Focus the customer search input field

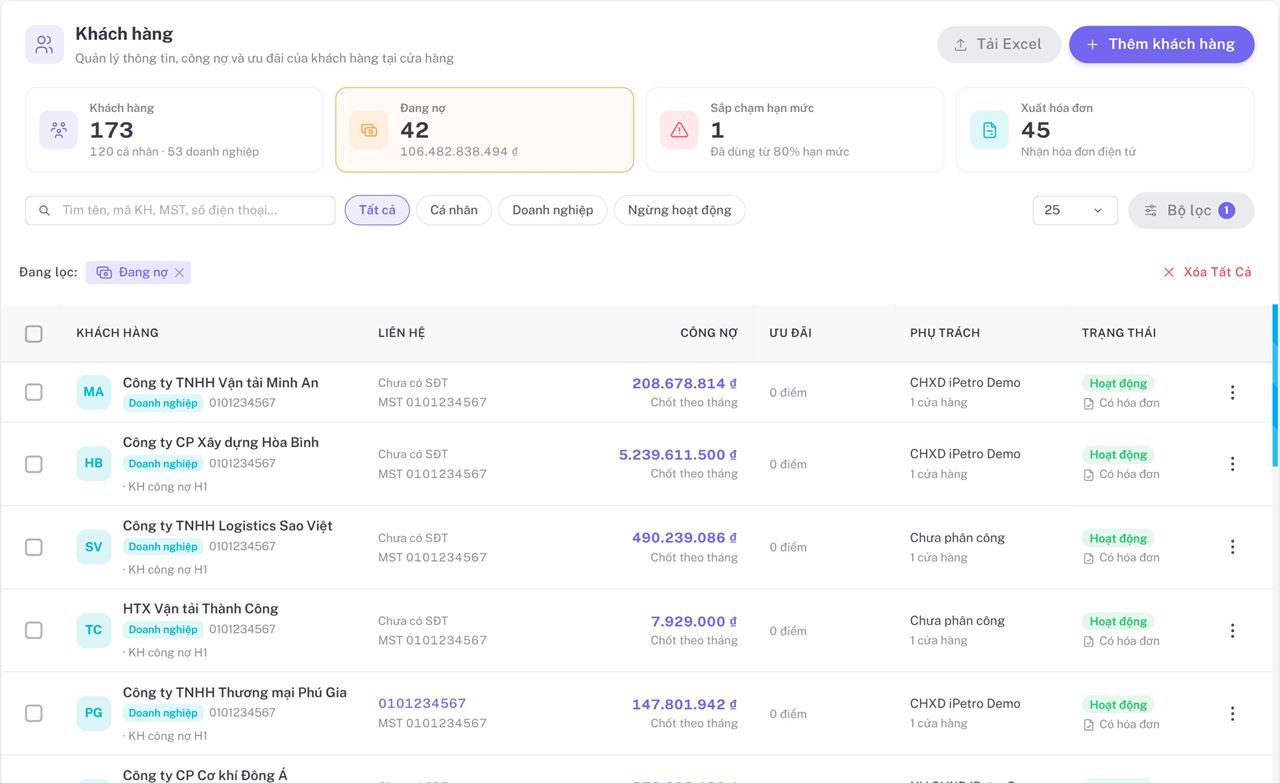180,210
